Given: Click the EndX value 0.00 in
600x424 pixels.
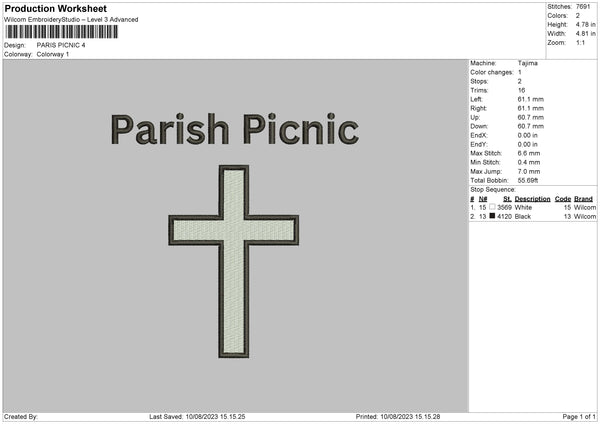Looking at the screenshot, I should click(x=528, y=135).
